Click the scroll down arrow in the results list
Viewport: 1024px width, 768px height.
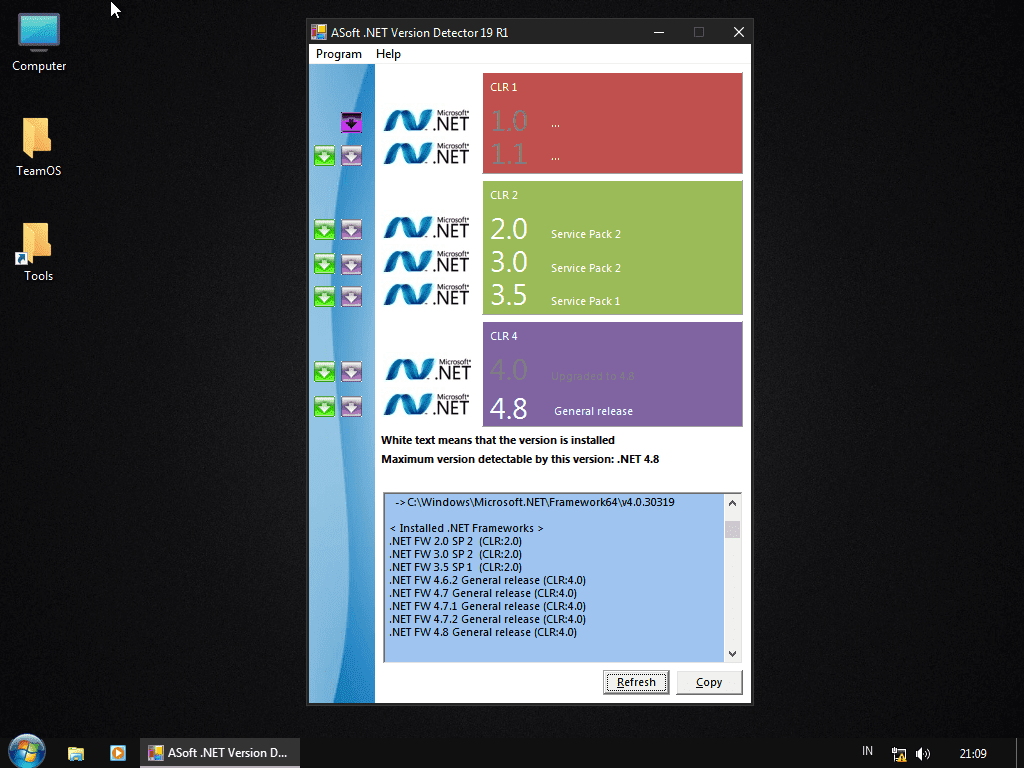[732, 654]
